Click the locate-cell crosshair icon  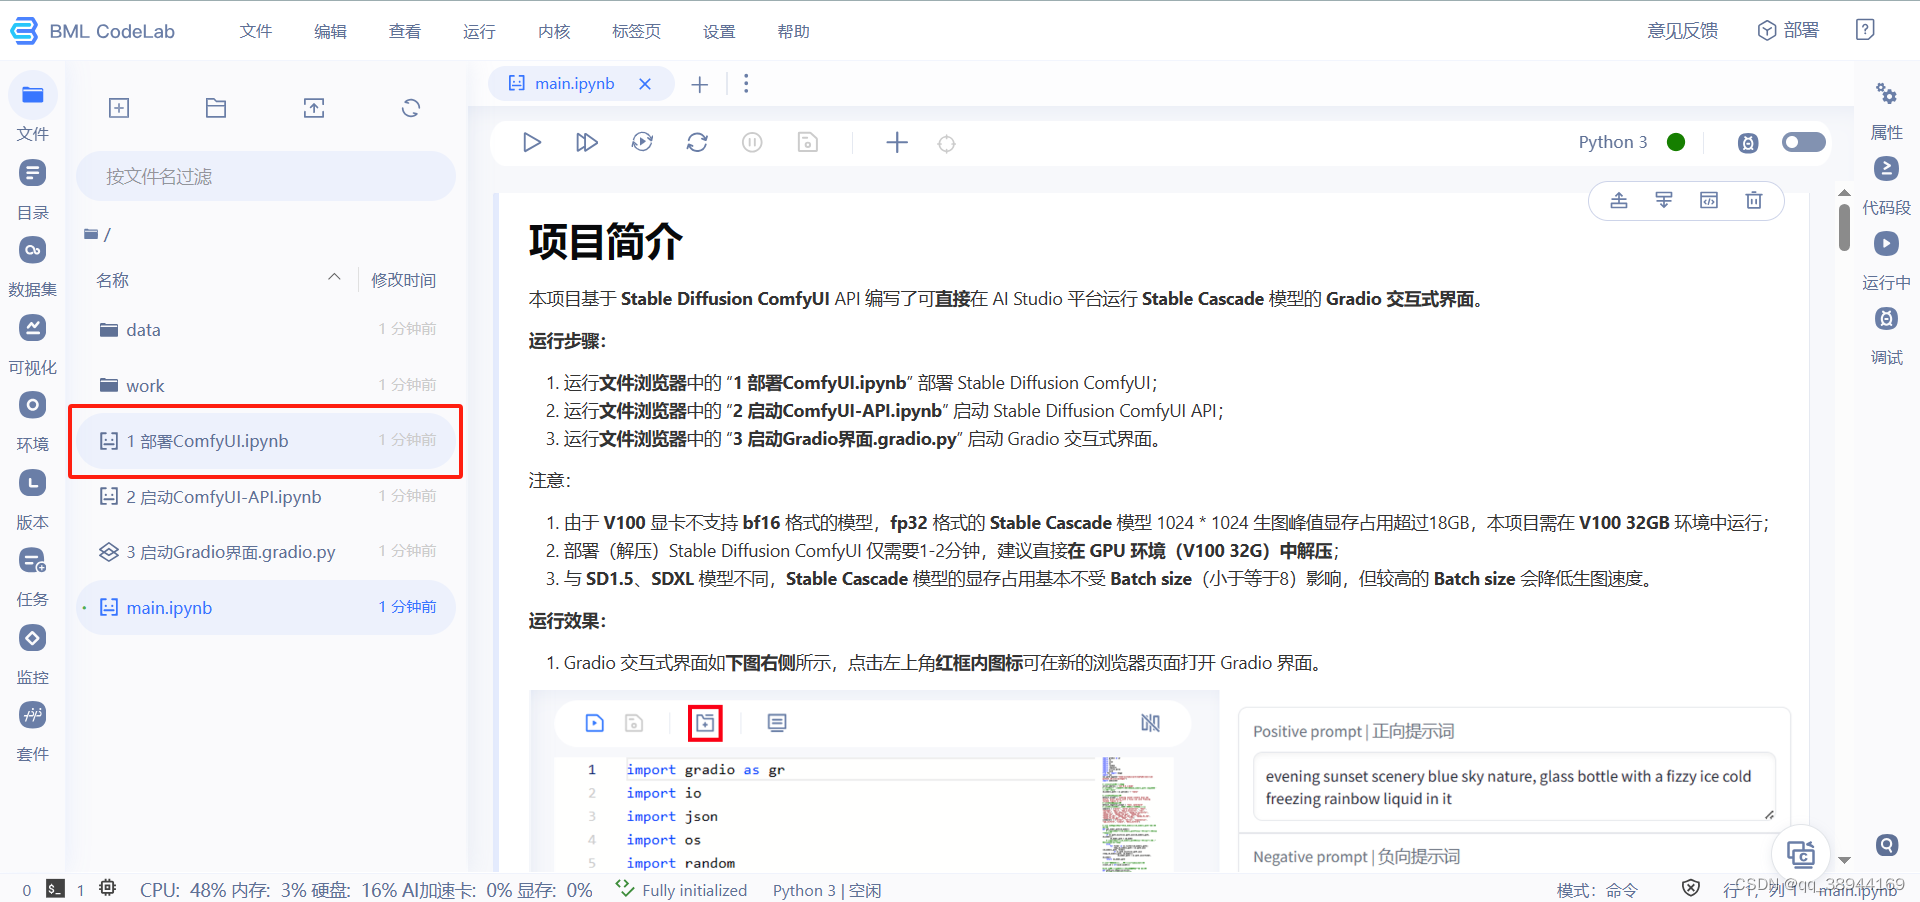pos(946,143)
